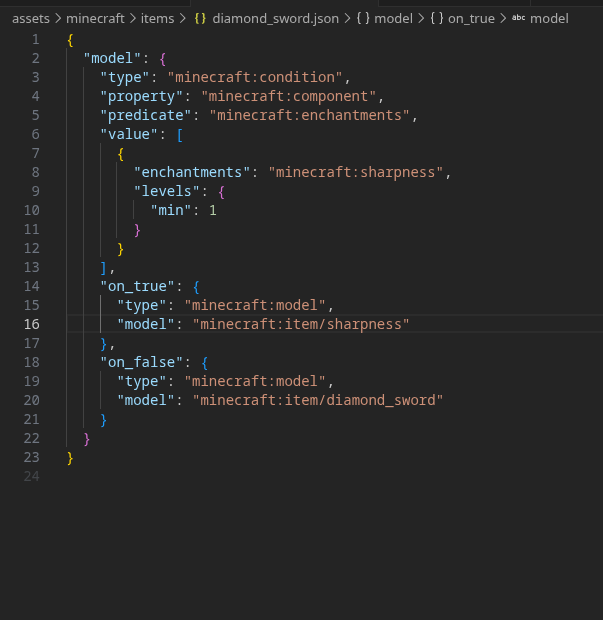Click the JSON file icon before diamond_sword.json
This screenshot has height=620, width=603.
click(x=200, y=18)
